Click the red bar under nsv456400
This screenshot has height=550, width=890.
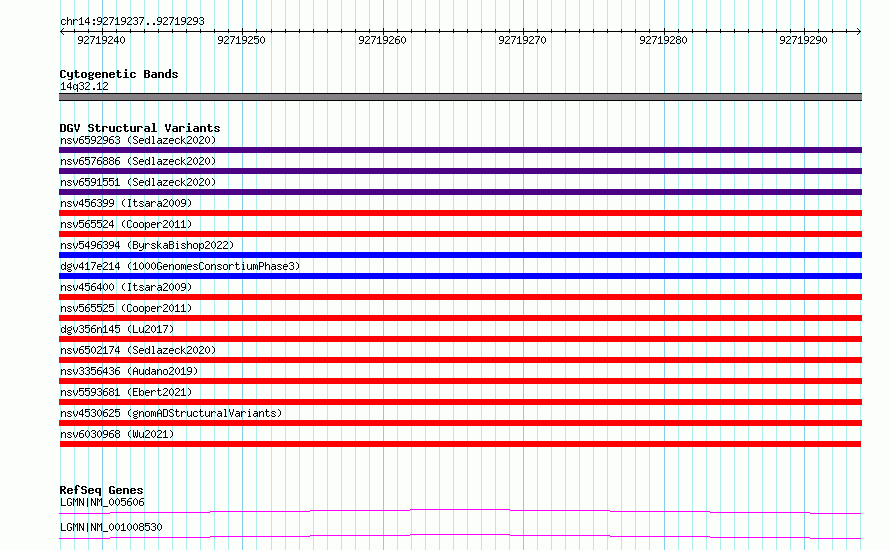(x=460, y=297)
